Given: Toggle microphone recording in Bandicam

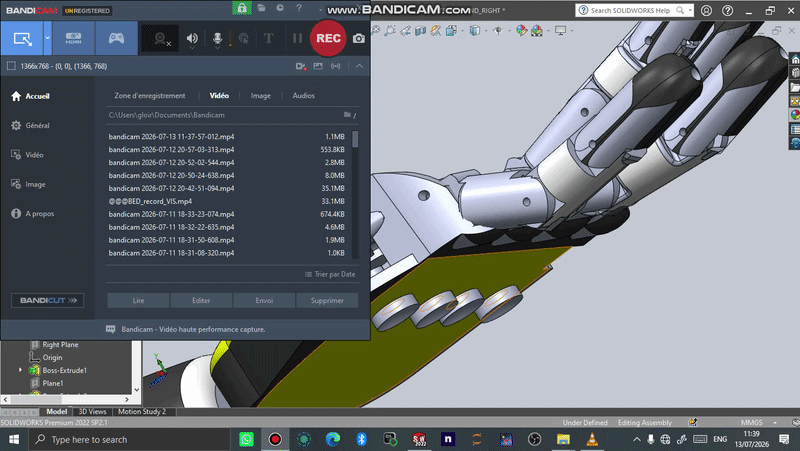Looking at the screenshot, I should tap(217, 38).
